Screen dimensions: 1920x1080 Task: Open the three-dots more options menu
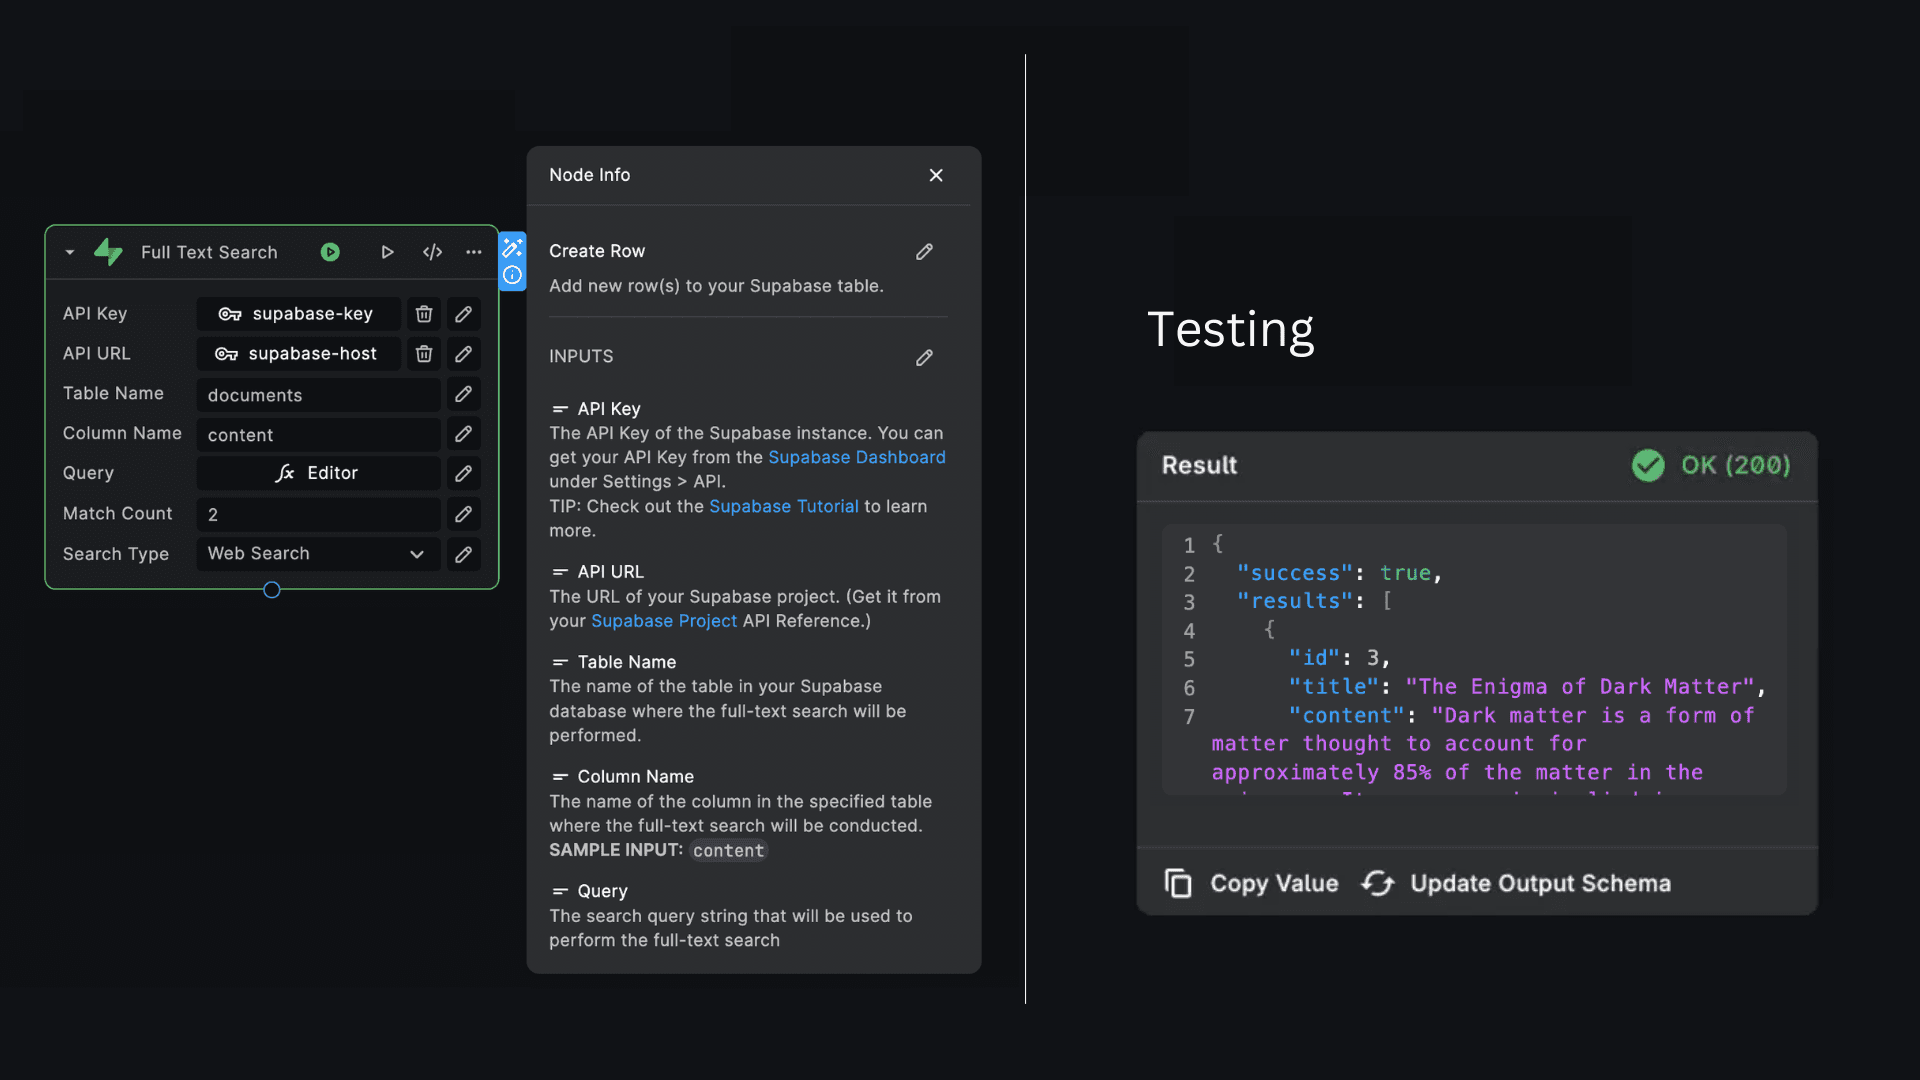[x=474, y=252]
